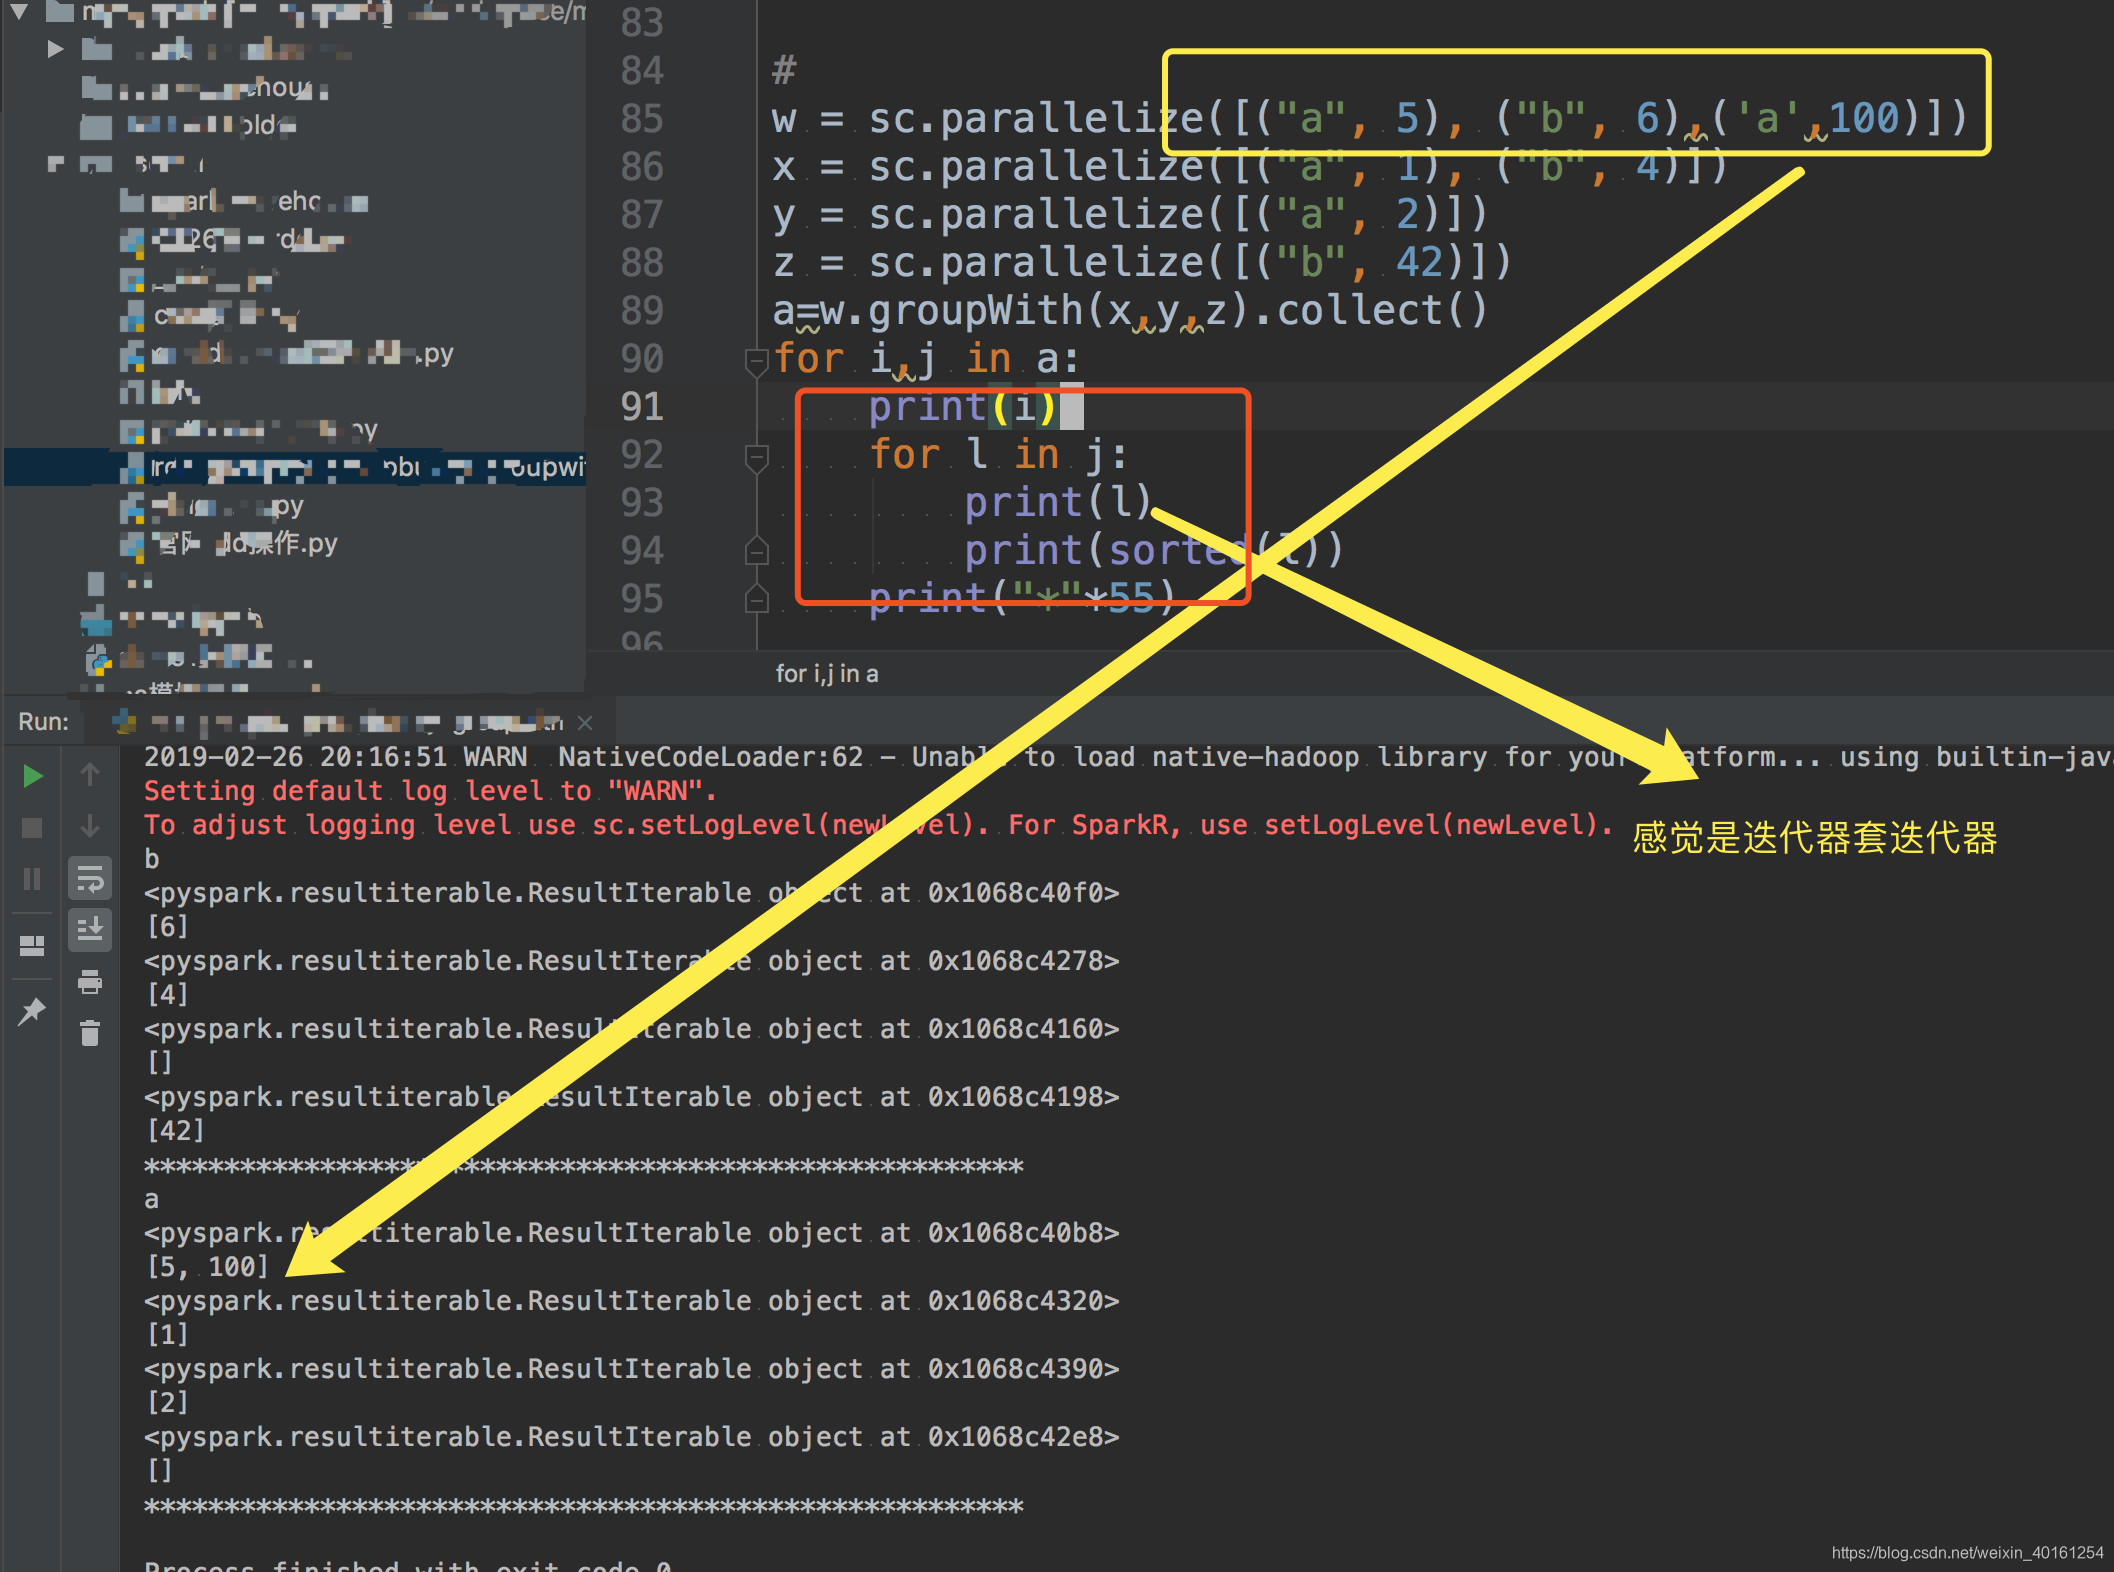Toggle the Pin Tab icon
2114x1572 pixels.
(x=32, y=1011)
